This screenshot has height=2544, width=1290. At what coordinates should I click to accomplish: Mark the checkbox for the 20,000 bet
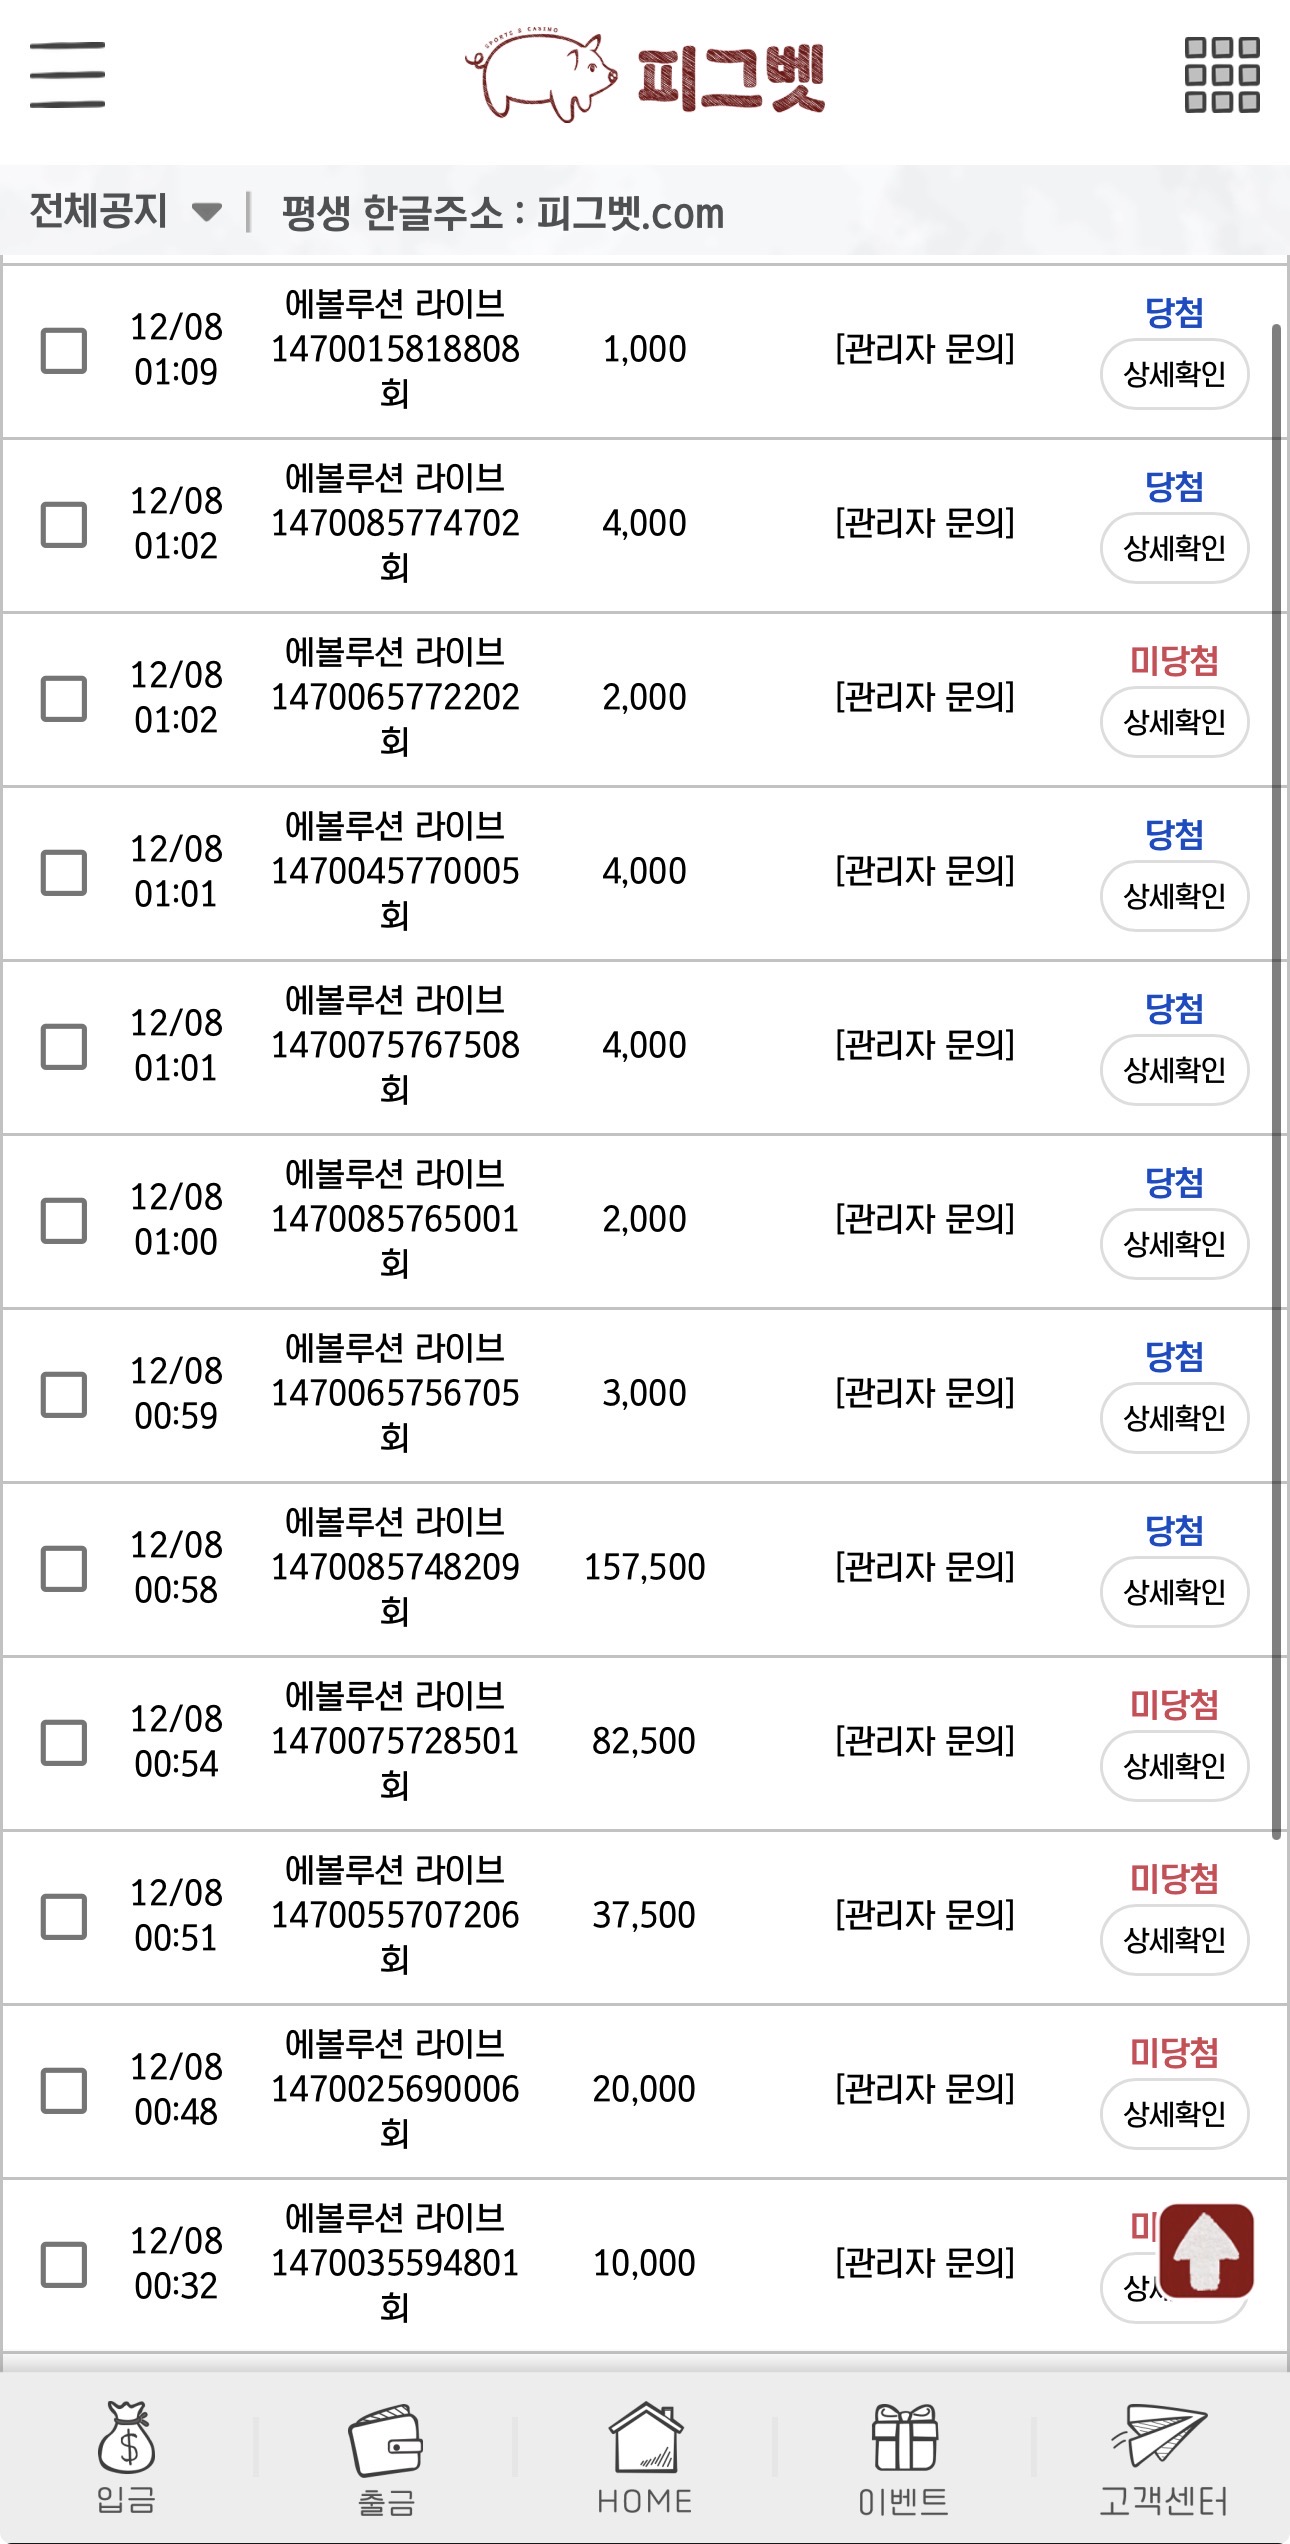(x=64, y=2090)
